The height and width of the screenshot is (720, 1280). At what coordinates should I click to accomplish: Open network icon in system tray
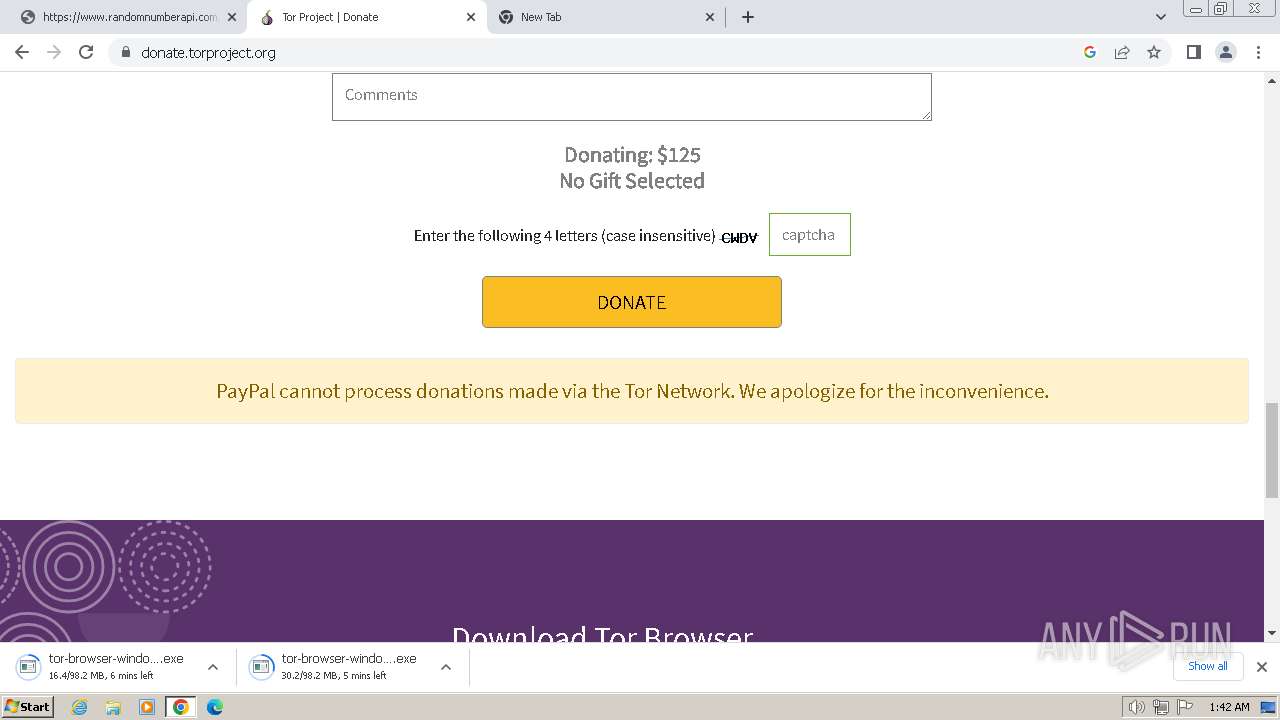tap(1160, 707)
